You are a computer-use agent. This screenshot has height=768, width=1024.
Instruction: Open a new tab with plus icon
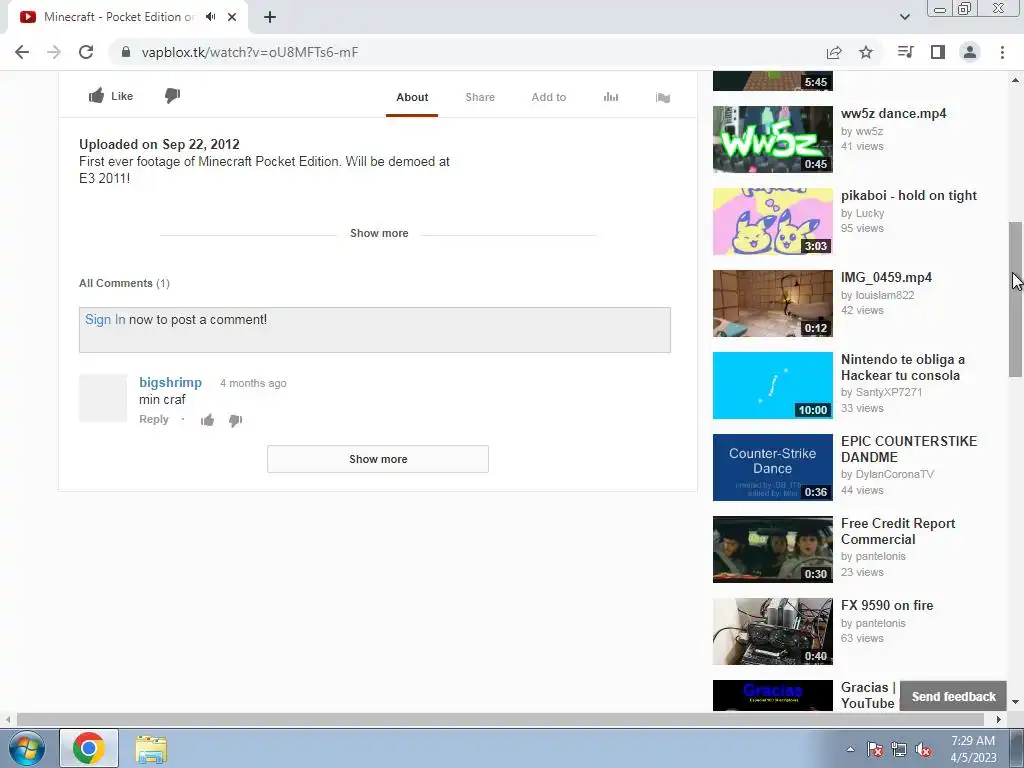[270, 17]
